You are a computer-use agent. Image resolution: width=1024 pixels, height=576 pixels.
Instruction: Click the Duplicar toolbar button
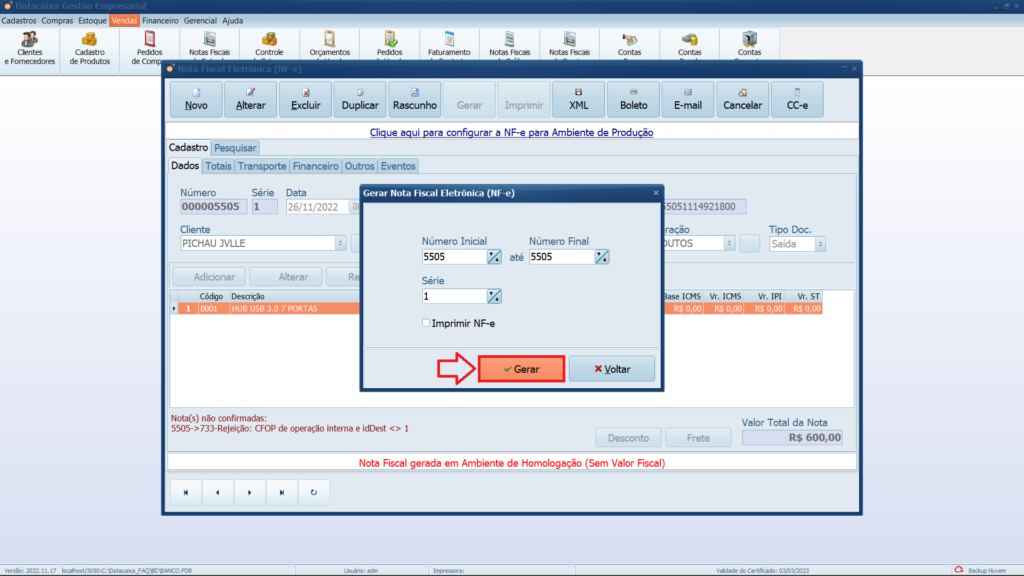click(360, 99)
